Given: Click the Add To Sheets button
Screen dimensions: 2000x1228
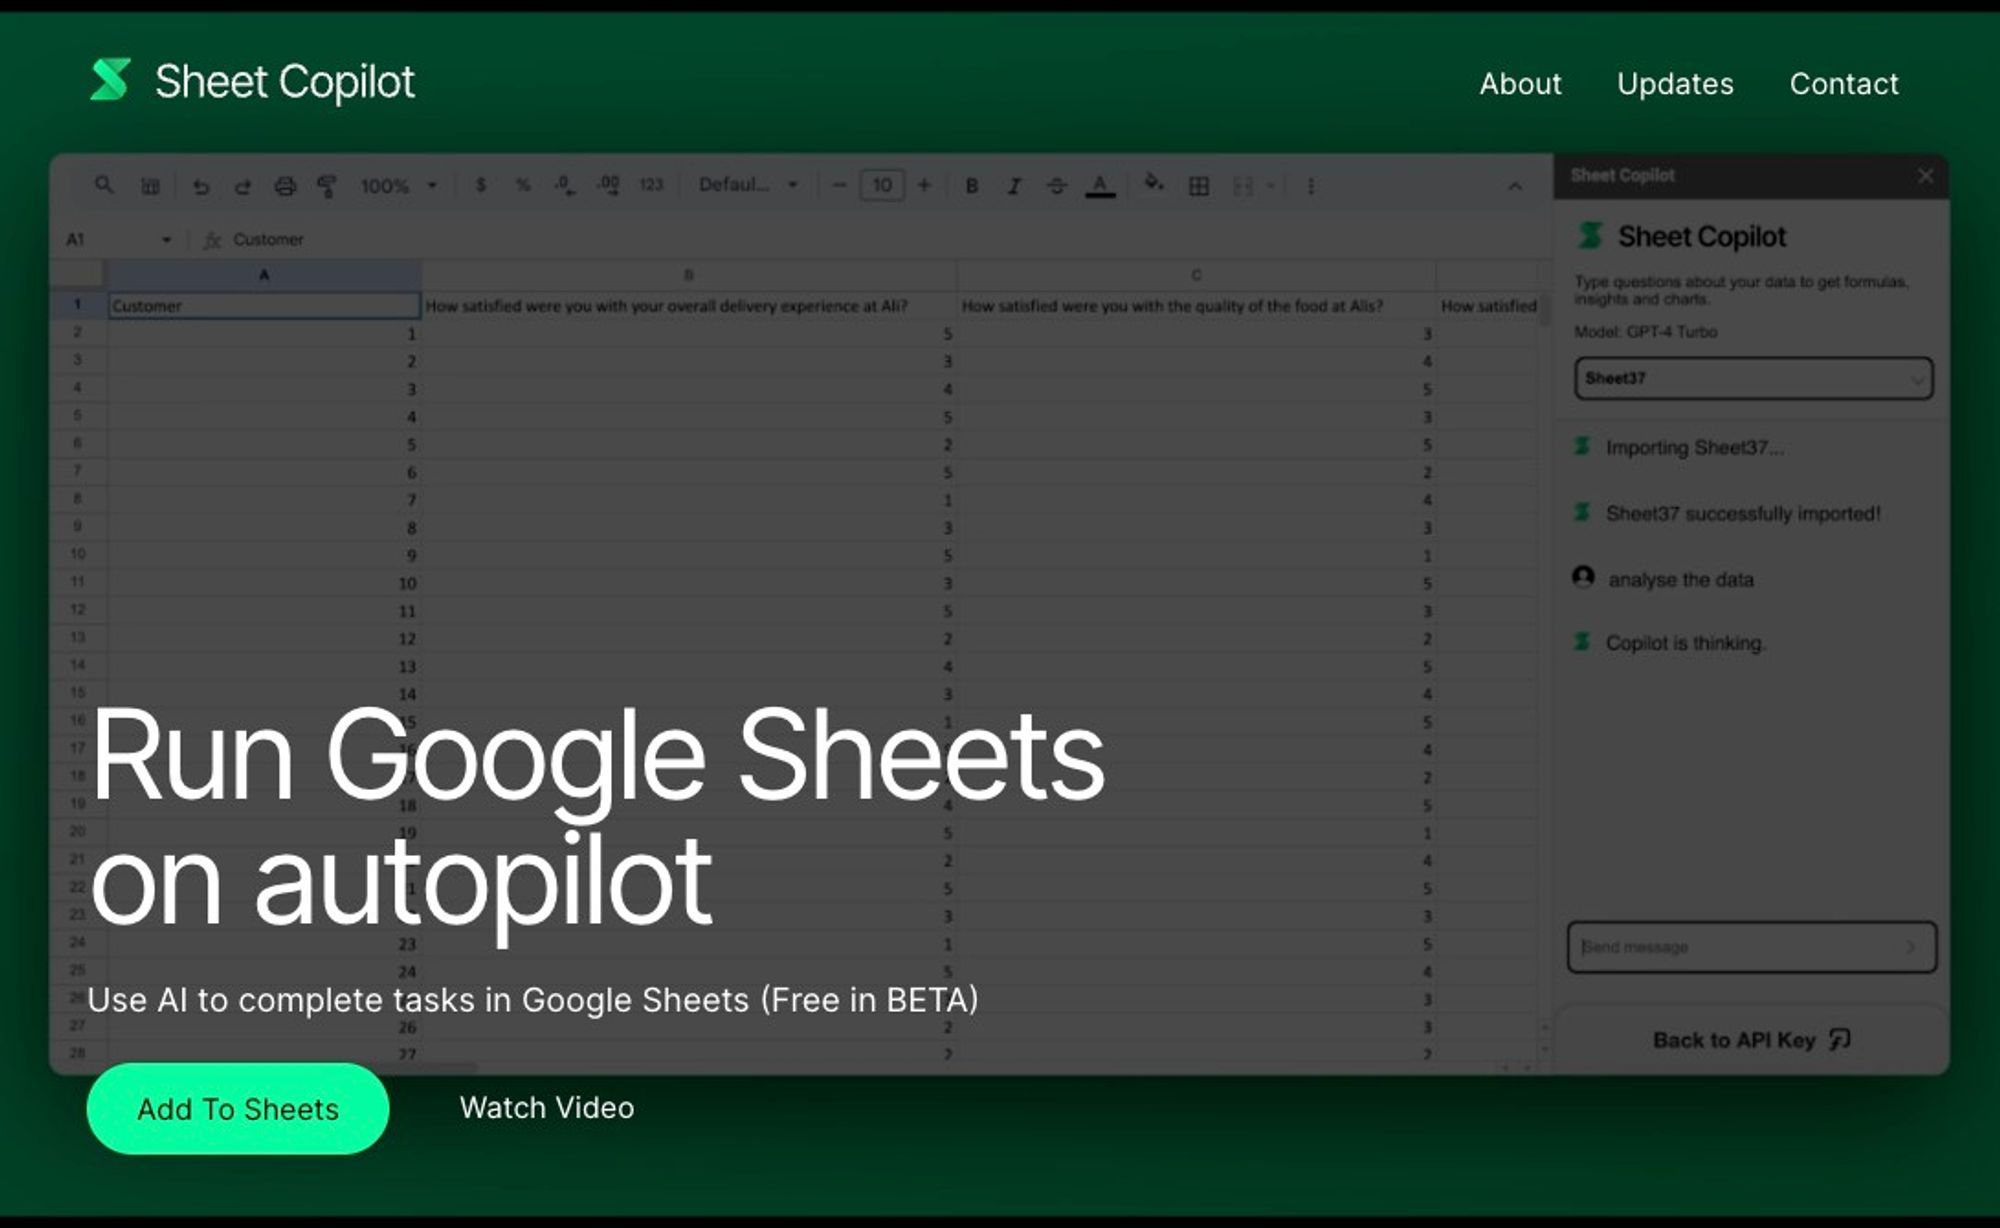Looking at the screenshot, I should point(238,1108).
